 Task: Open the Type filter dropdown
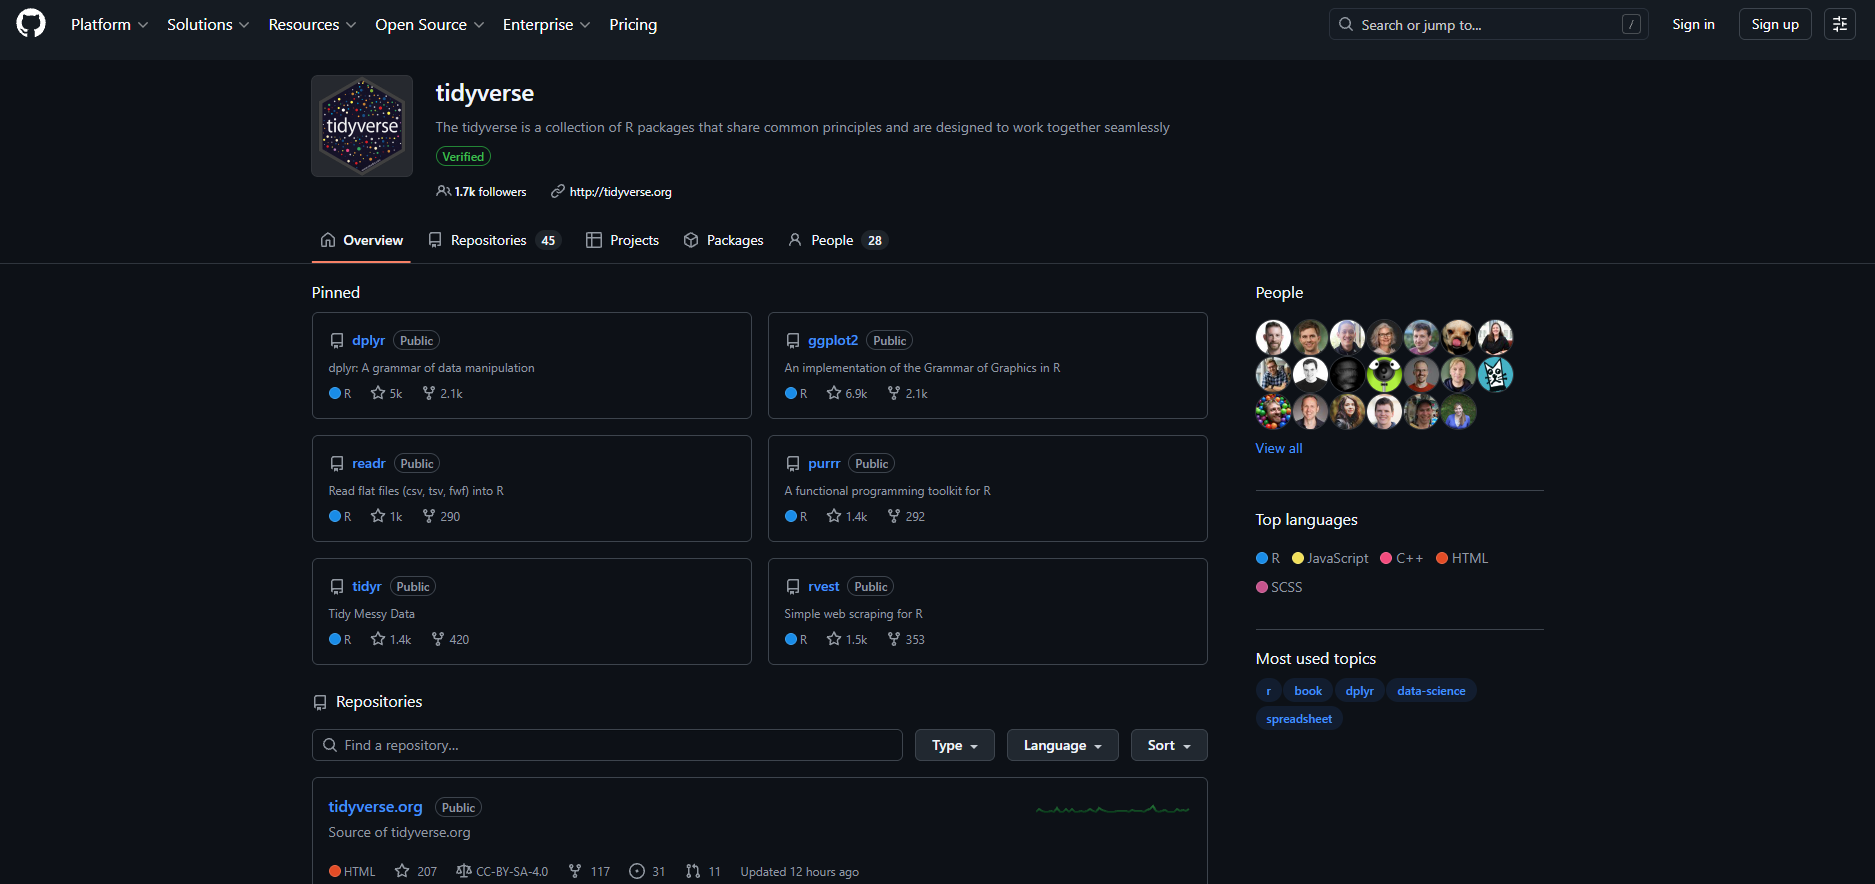pos(955,745)
